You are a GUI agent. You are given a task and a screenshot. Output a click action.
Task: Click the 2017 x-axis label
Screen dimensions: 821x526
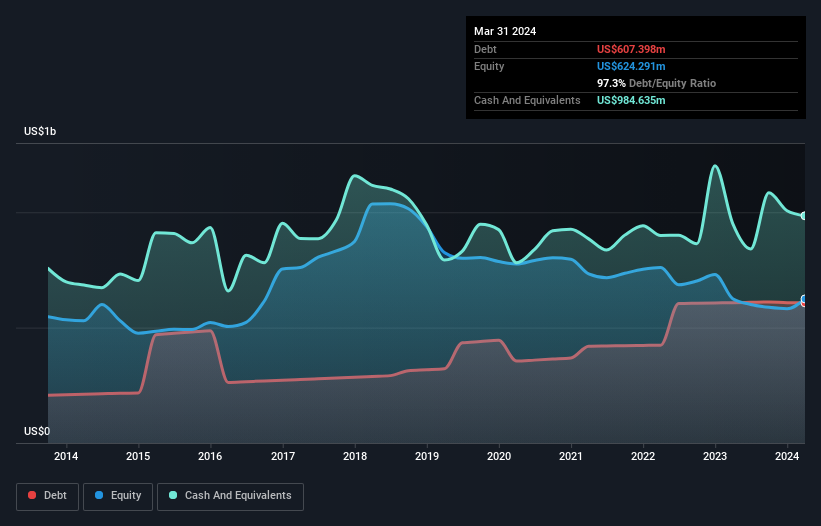coord(283,456)
